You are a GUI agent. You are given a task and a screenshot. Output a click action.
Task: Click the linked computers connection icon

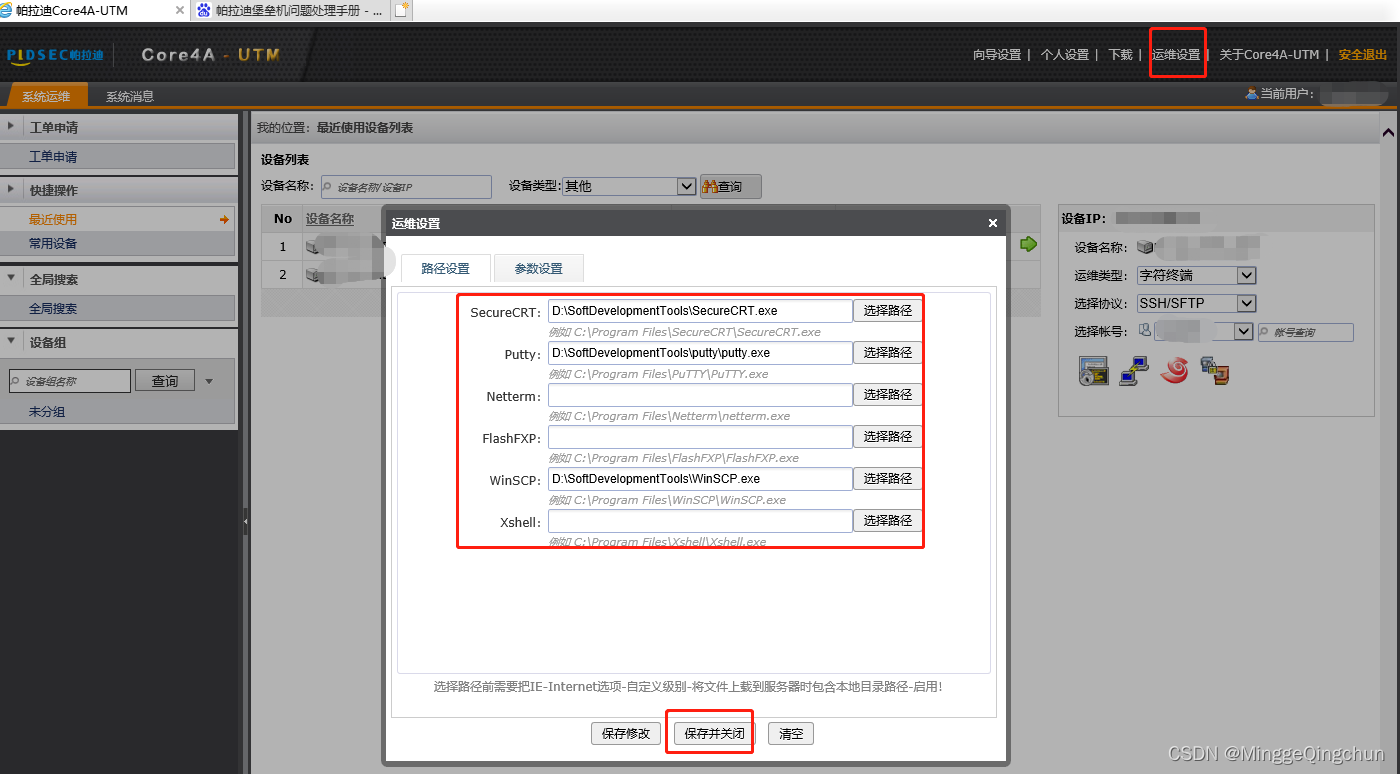point(1133,371)
